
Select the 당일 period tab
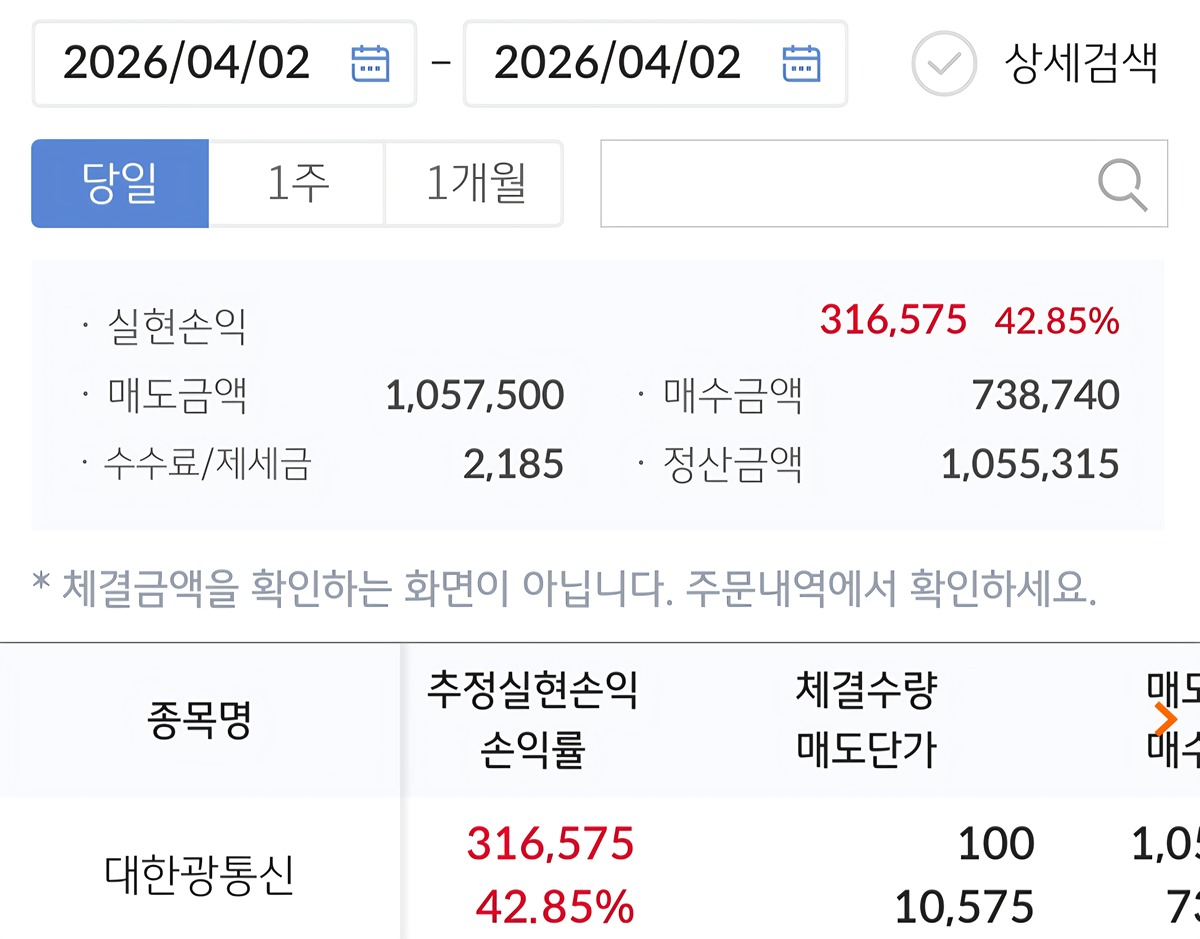click(x=120, y=184)
